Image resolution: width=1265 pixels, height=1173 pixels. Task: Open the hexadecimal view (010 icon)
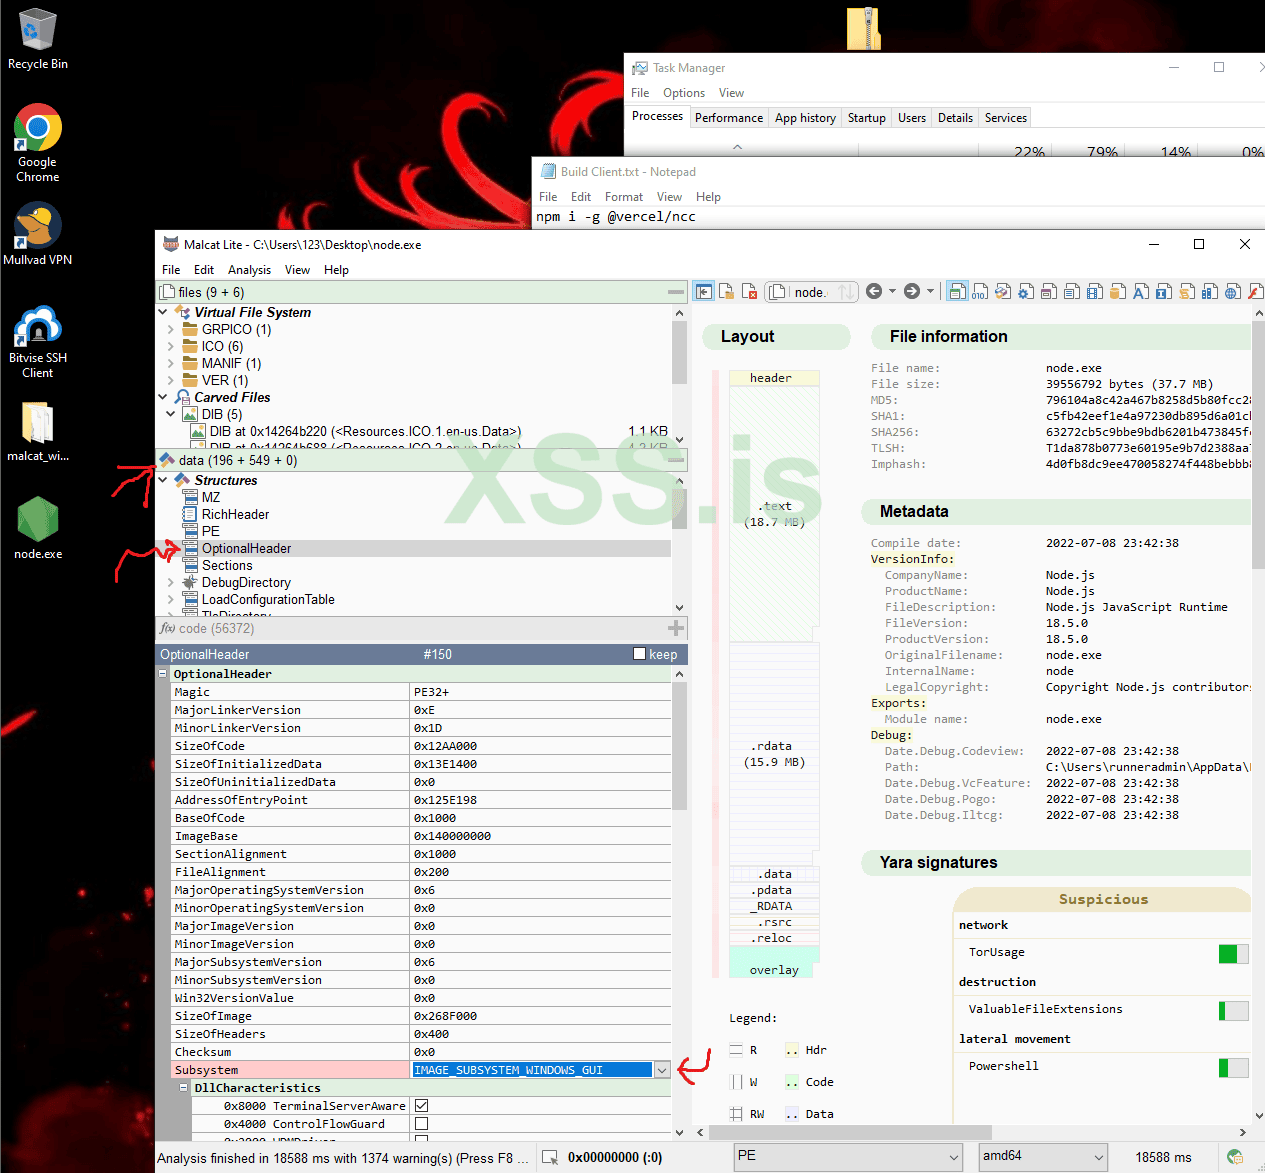[x=980, y=292]
